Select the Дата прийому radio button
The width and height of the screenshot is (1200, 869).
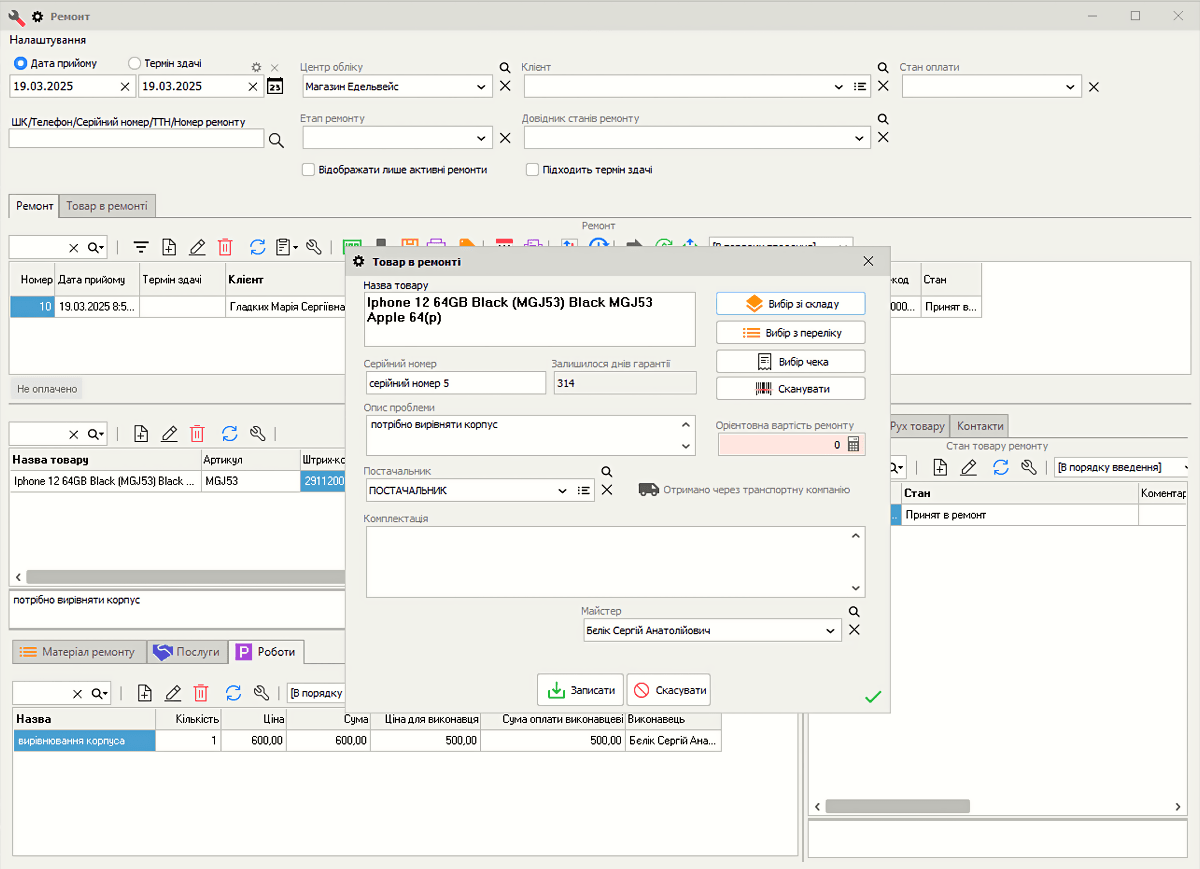coord(20,63)
